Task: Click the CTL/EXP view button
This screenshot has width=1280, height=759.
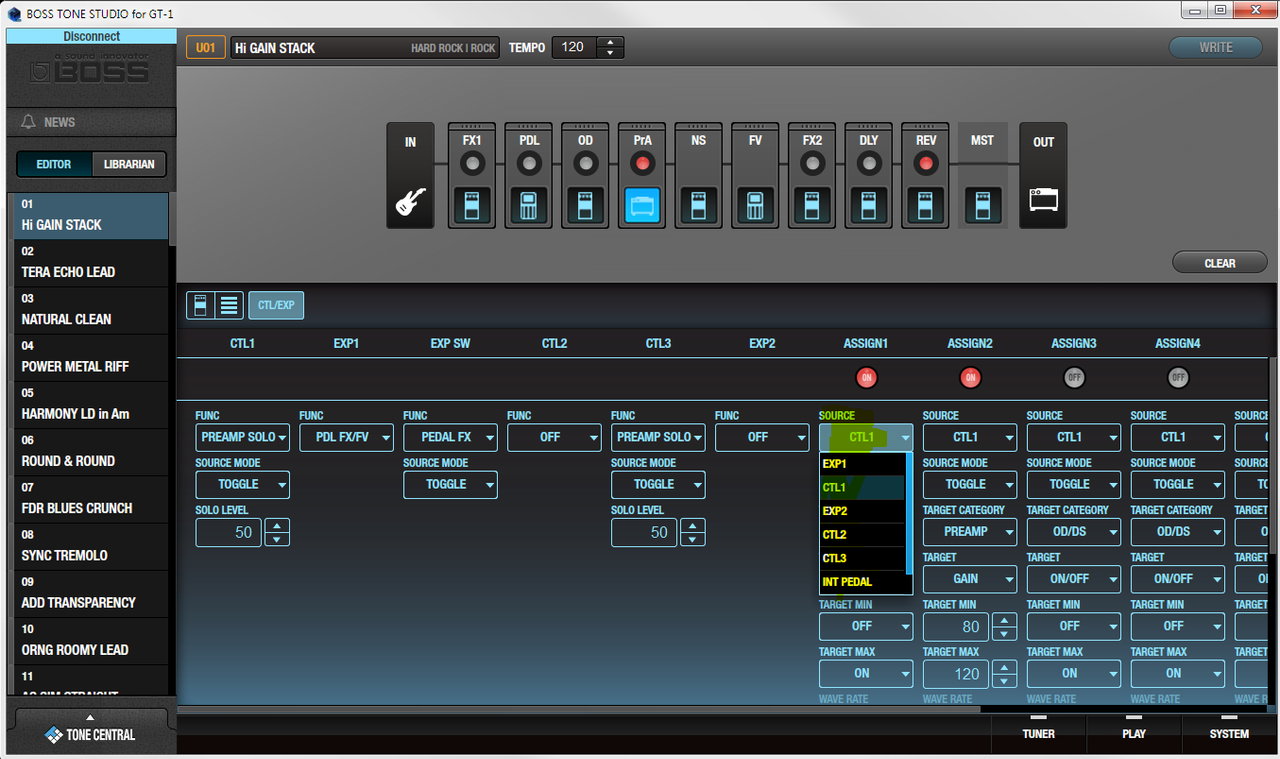Action: [x=276, y=305]
